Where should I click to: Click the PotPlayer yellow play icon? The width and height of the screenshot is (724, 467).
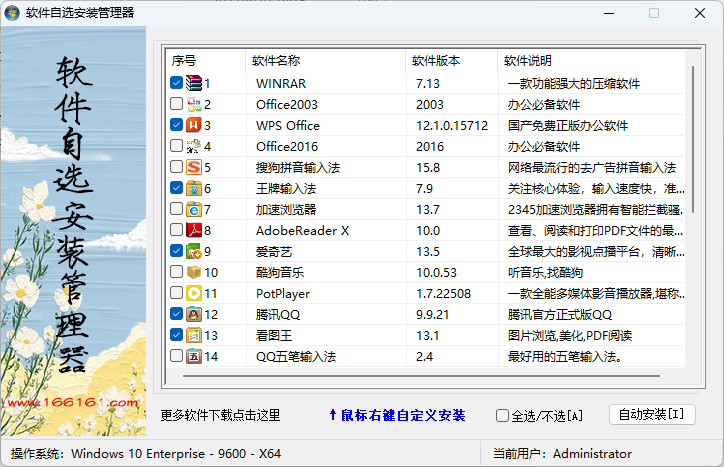pos(194,293)
